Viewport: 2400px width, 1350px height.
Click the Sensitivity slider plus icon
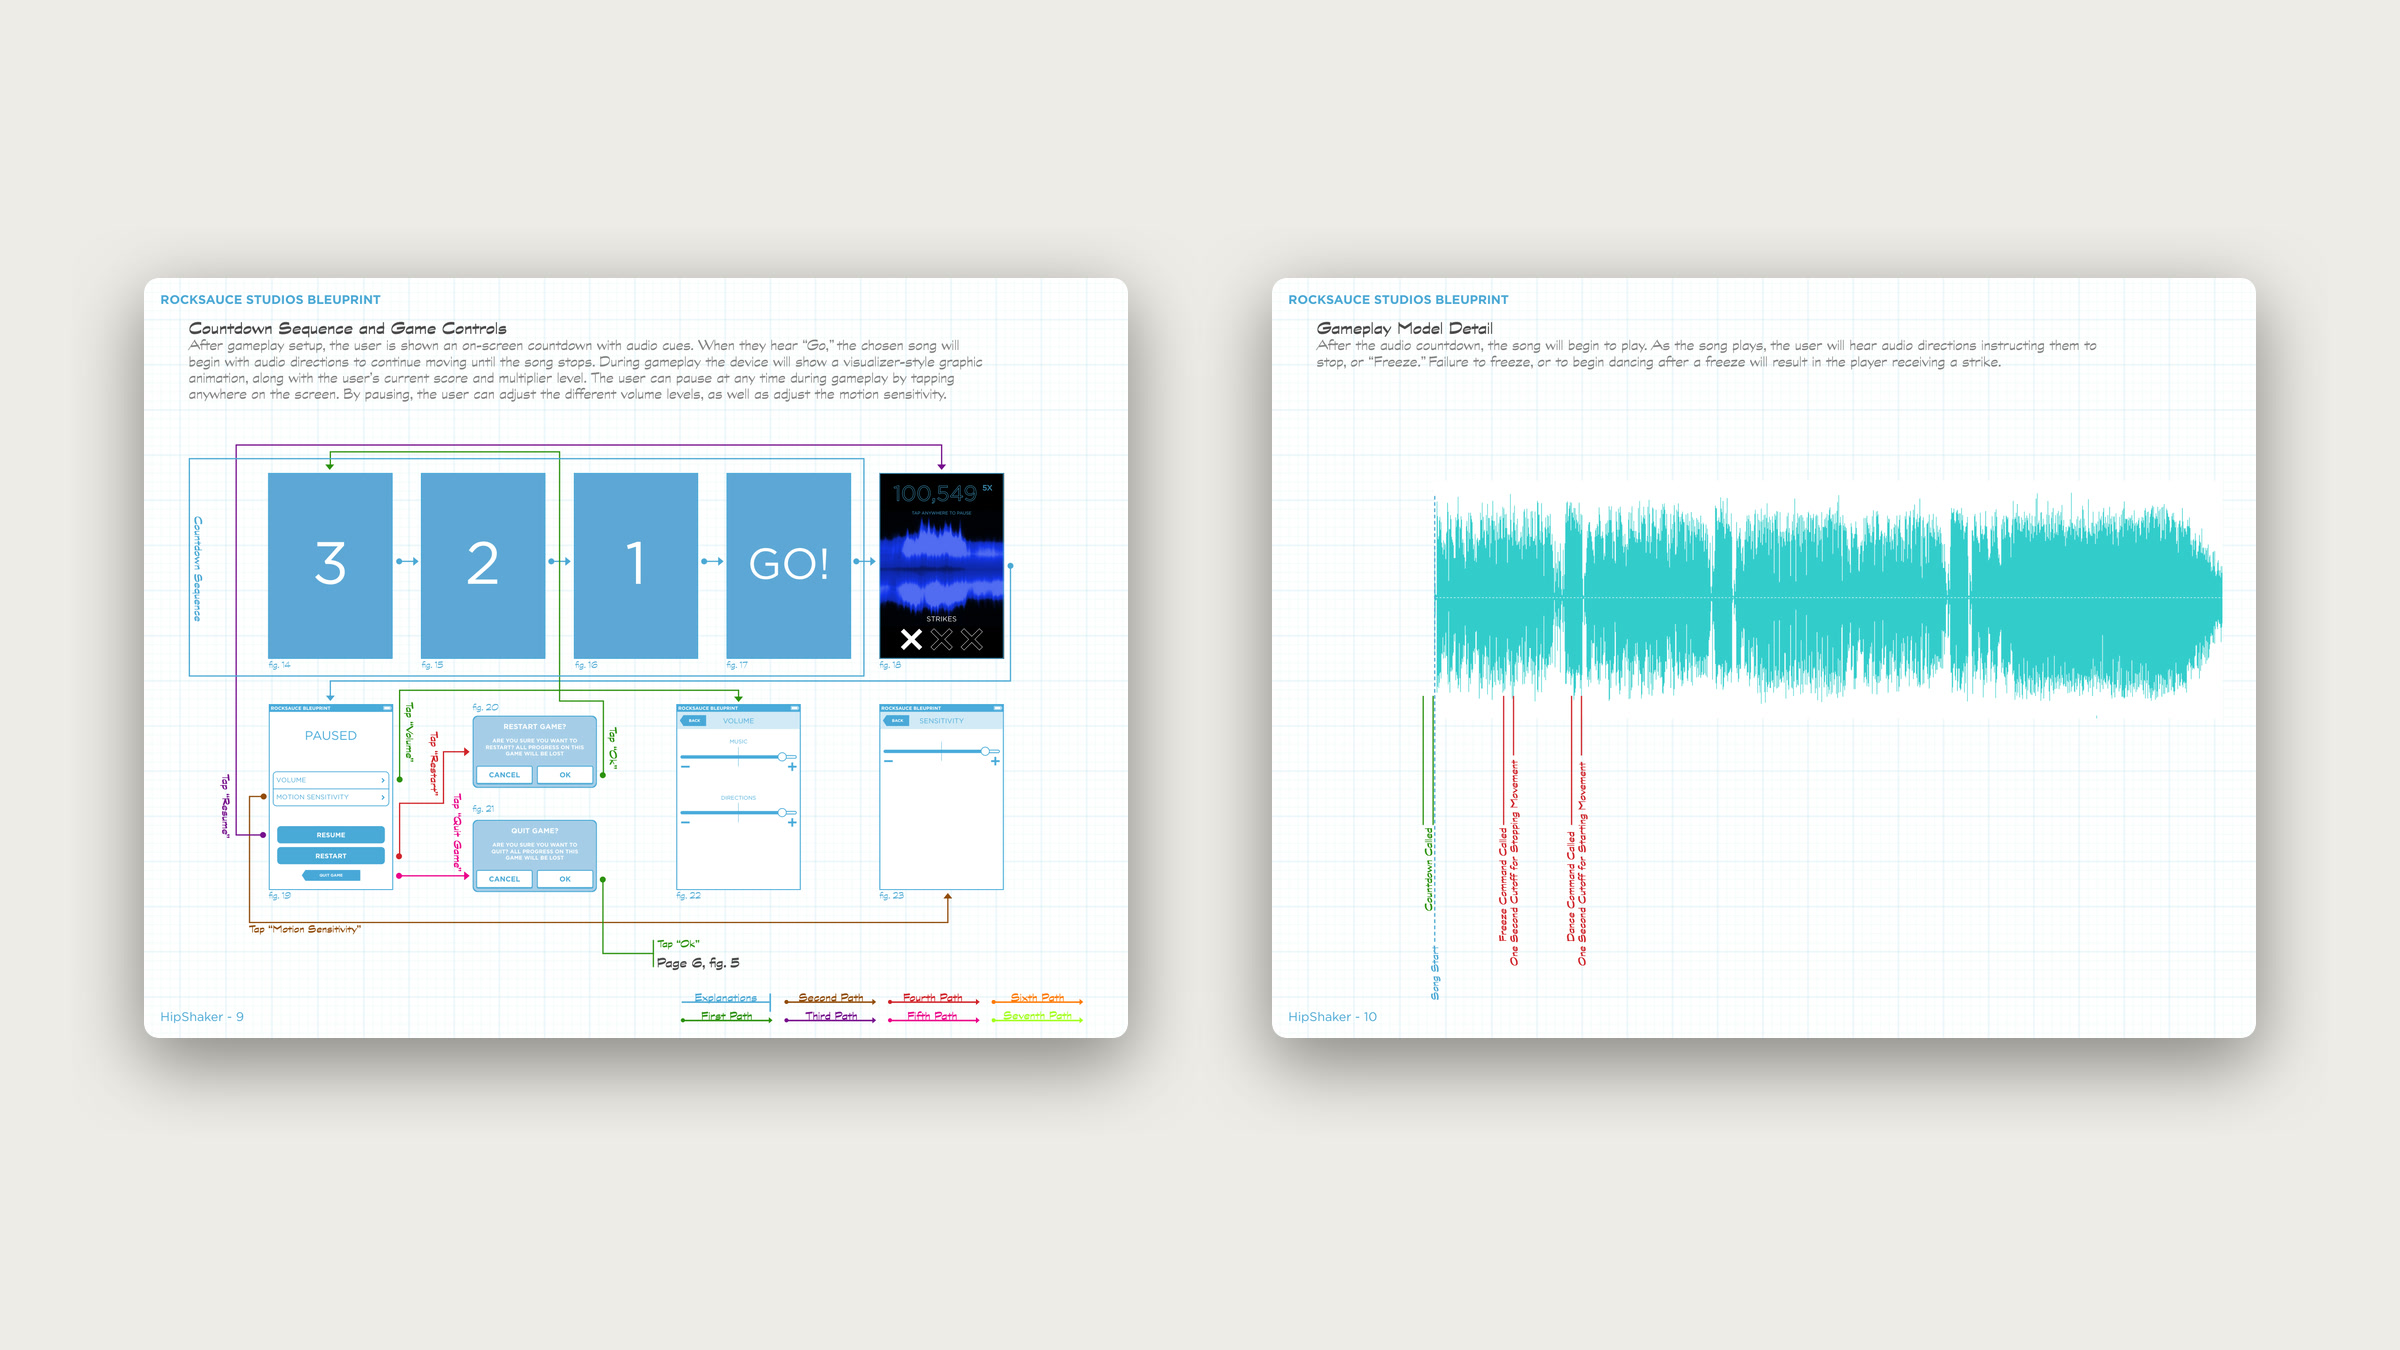(995, 762)
